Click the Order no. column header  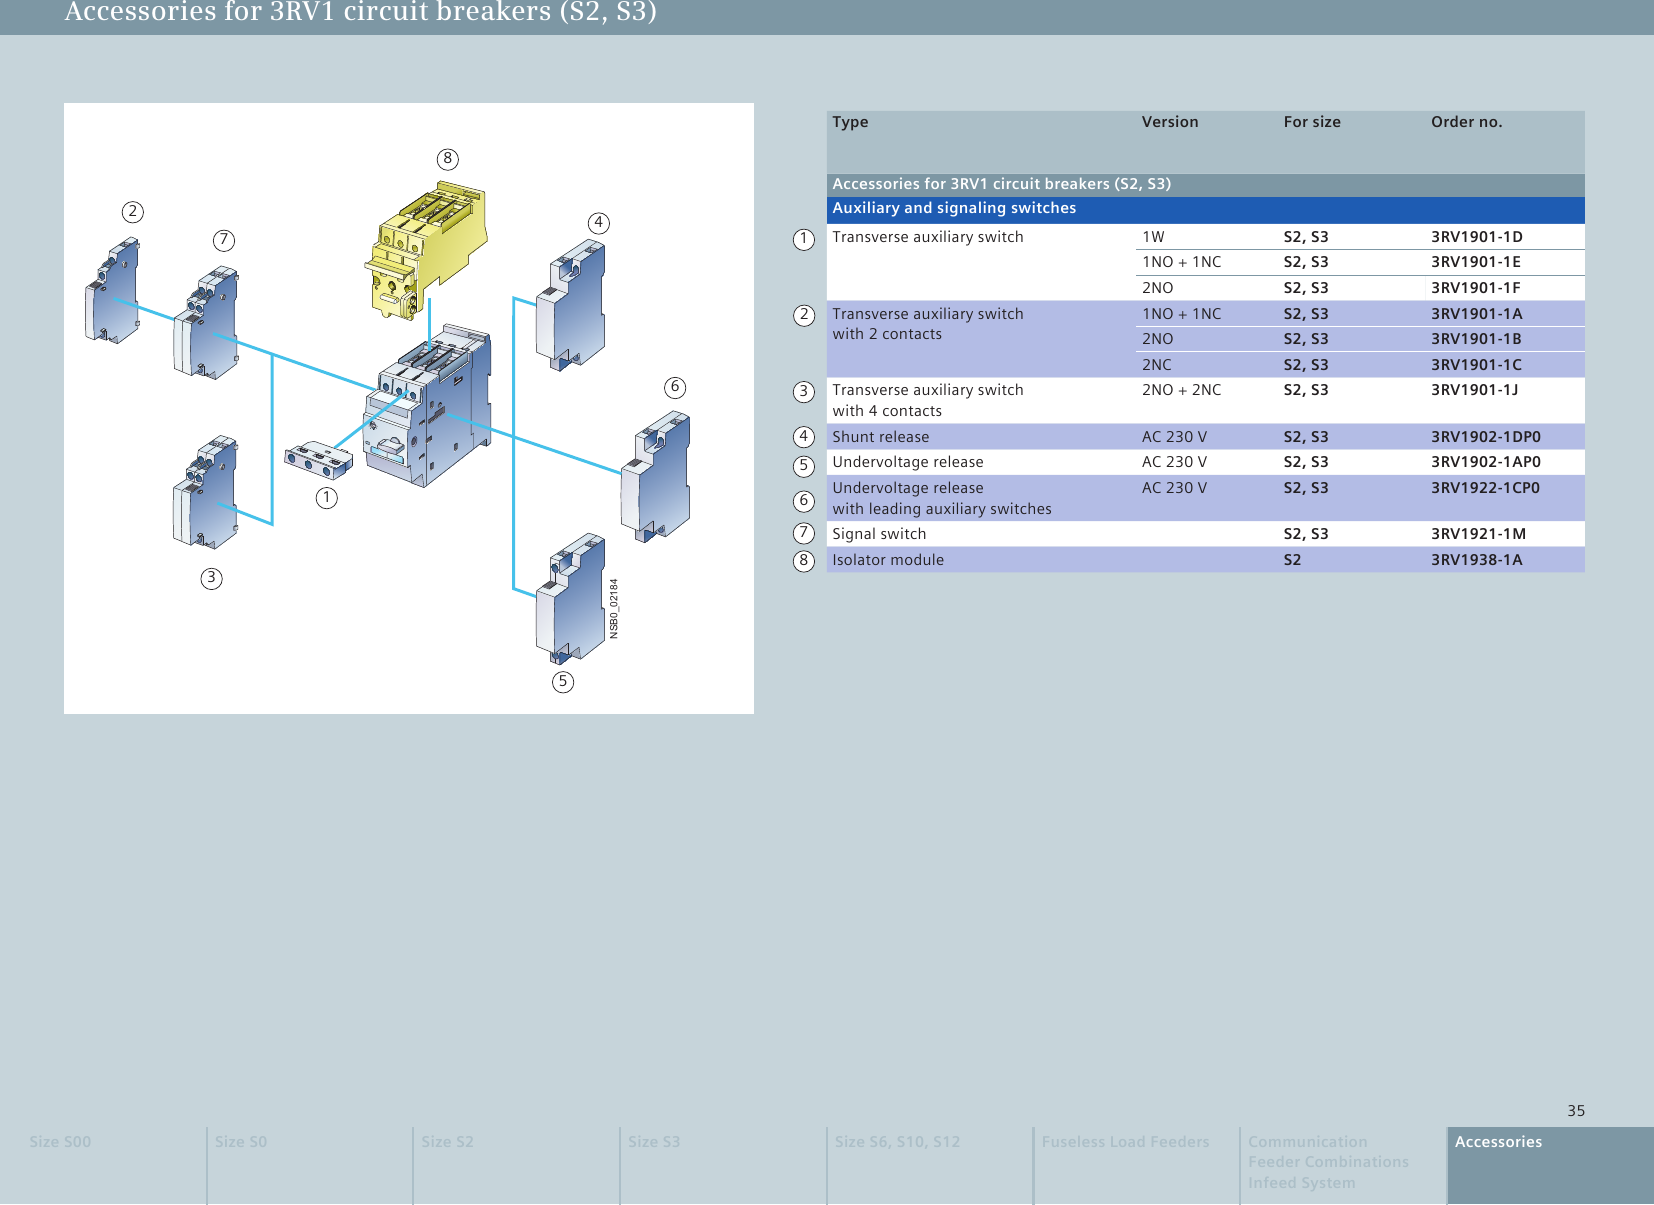pyautogui.click(x=1466, y=122)
